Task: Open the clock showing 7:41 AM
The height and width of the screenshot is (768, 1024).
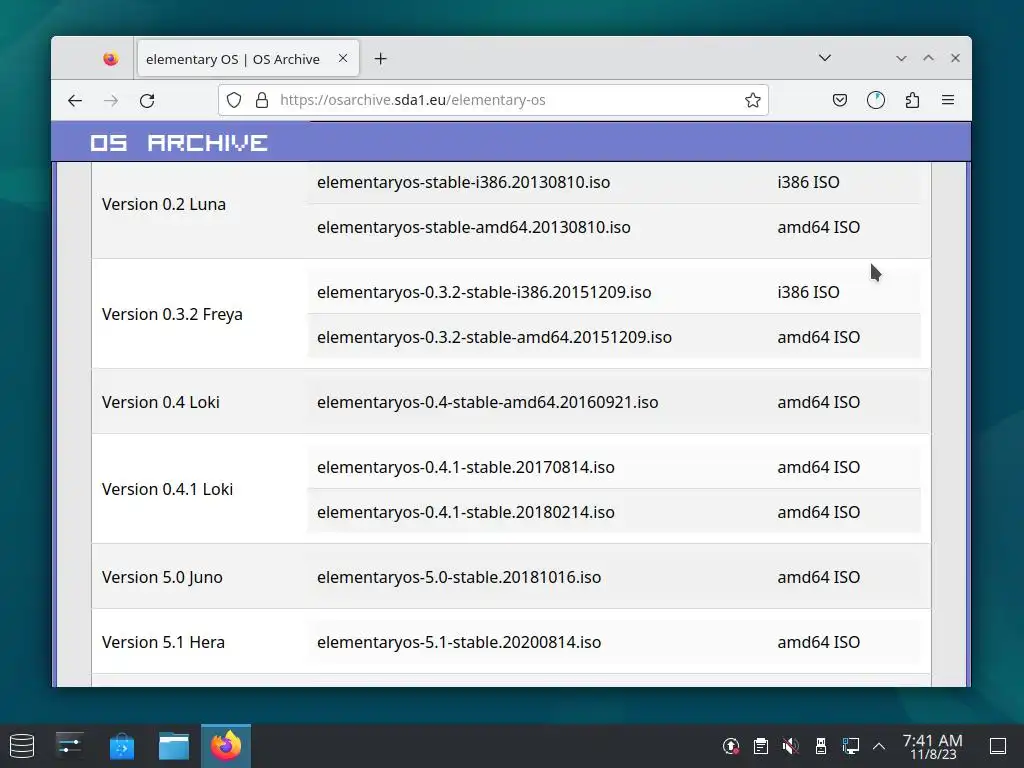Action: click(933, 746)
